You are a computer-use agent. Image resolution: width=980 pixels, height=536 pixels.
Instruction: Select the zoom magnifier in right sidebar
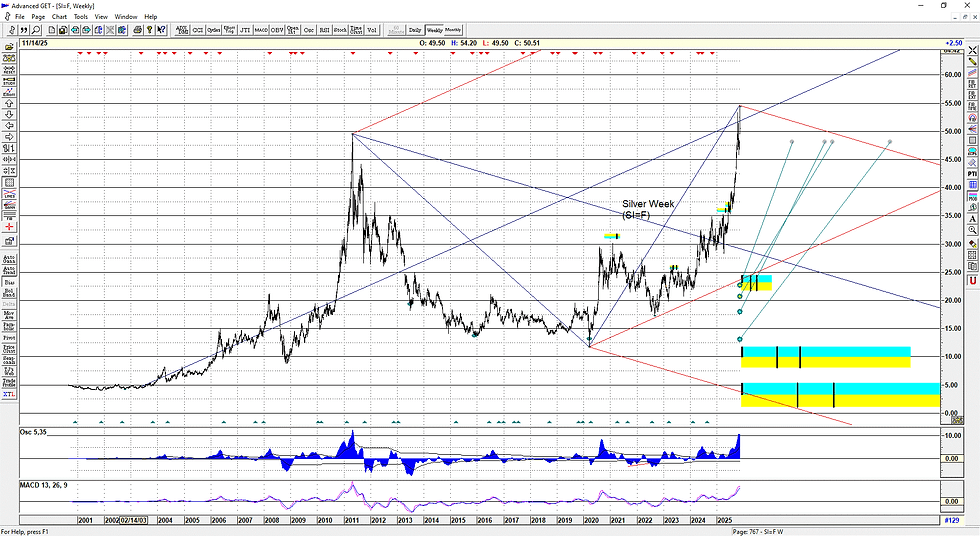coord(972,230)
